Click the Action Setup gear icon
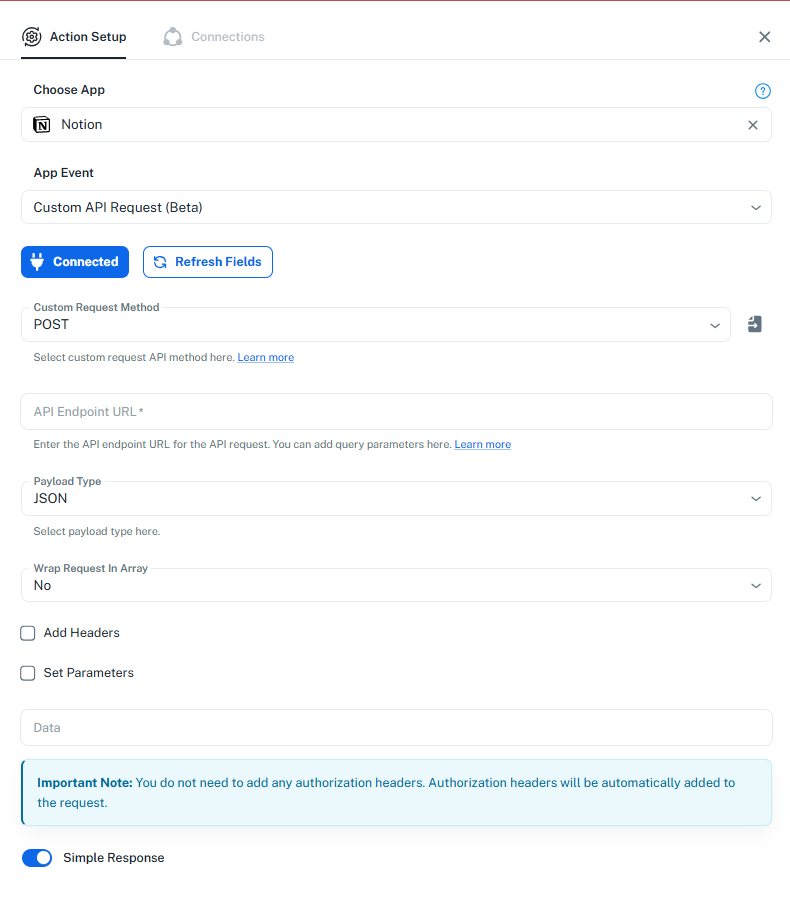 (31, 37)
